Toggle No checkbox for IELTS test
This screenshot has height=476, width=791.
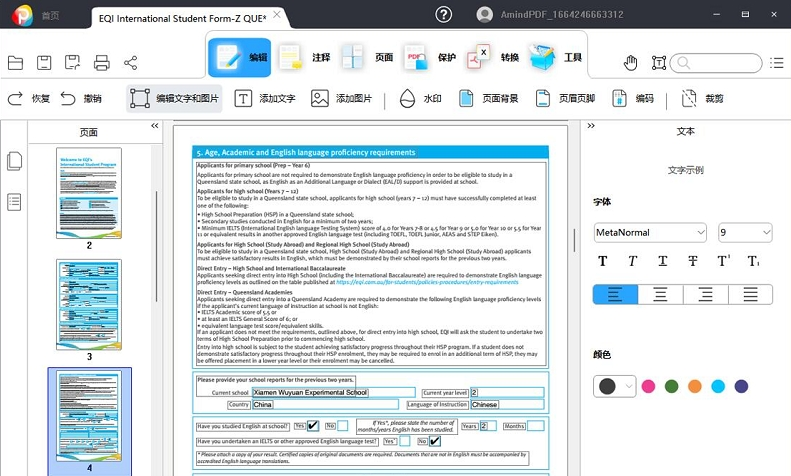tap(435, 441)
